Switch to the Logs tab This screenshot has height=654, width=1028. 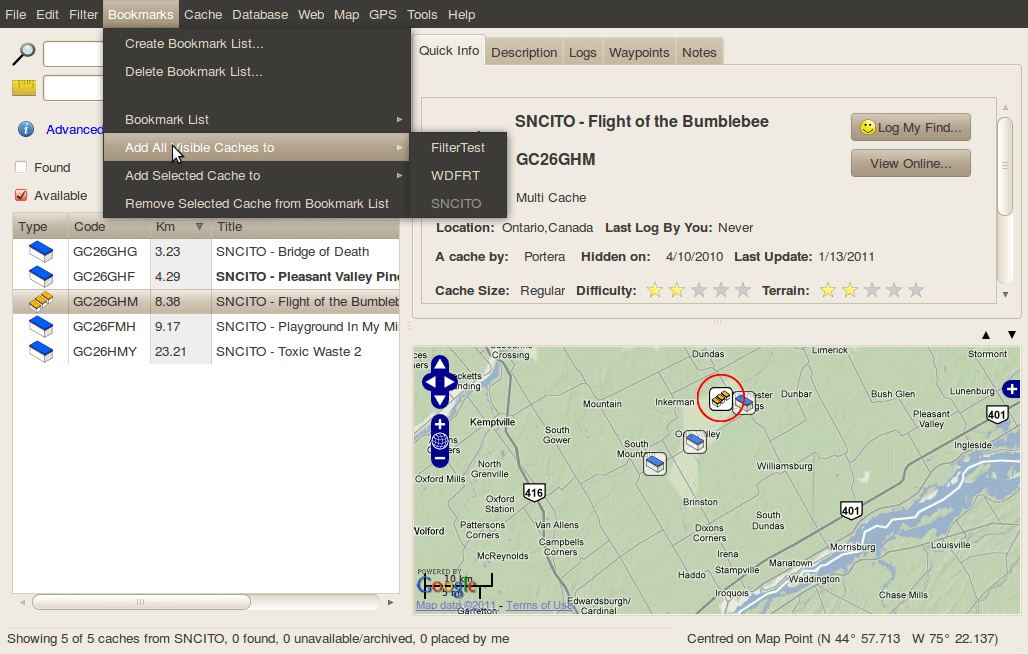tap(582, 52)
